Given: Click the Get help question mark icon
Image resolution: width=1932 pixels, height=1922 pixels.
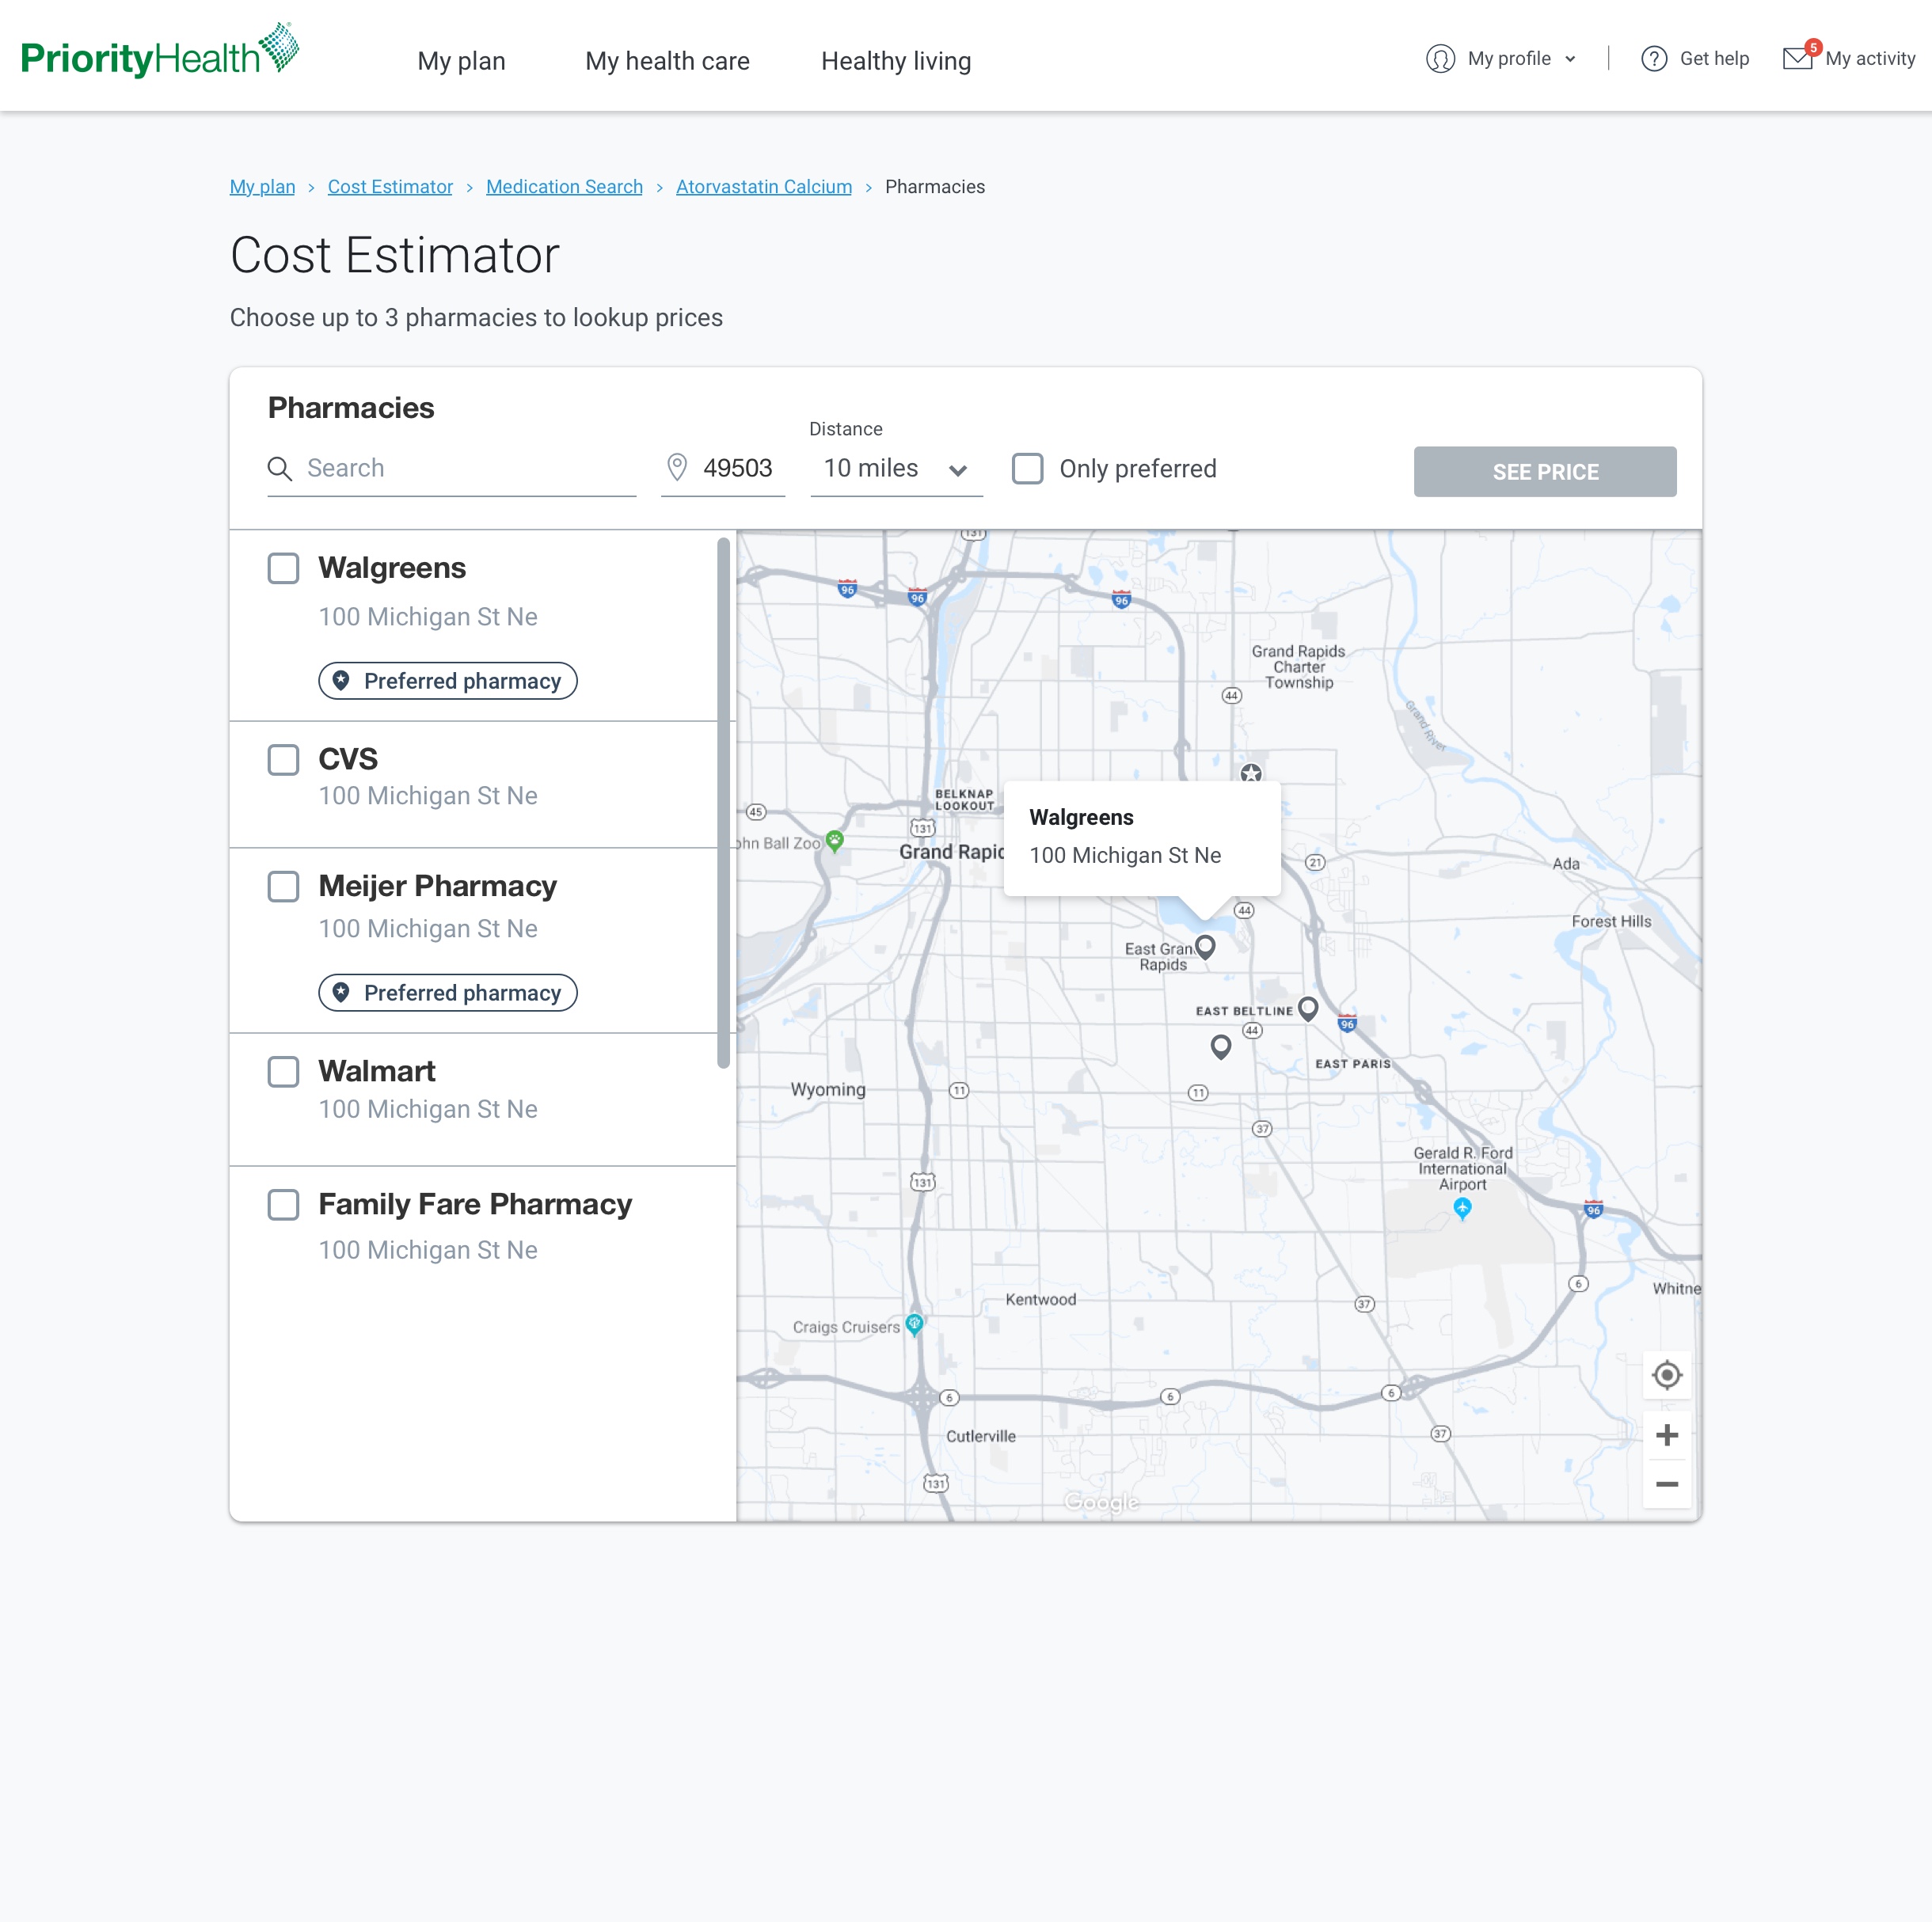Looking at the screenshot, I should [x=1654, y=59].
